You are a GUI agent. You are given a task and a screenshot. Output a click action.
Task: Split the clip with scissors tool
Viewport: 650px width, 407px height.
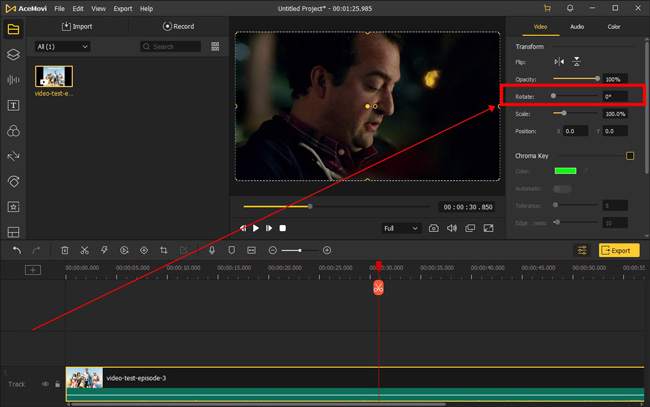tap(85, 250)
